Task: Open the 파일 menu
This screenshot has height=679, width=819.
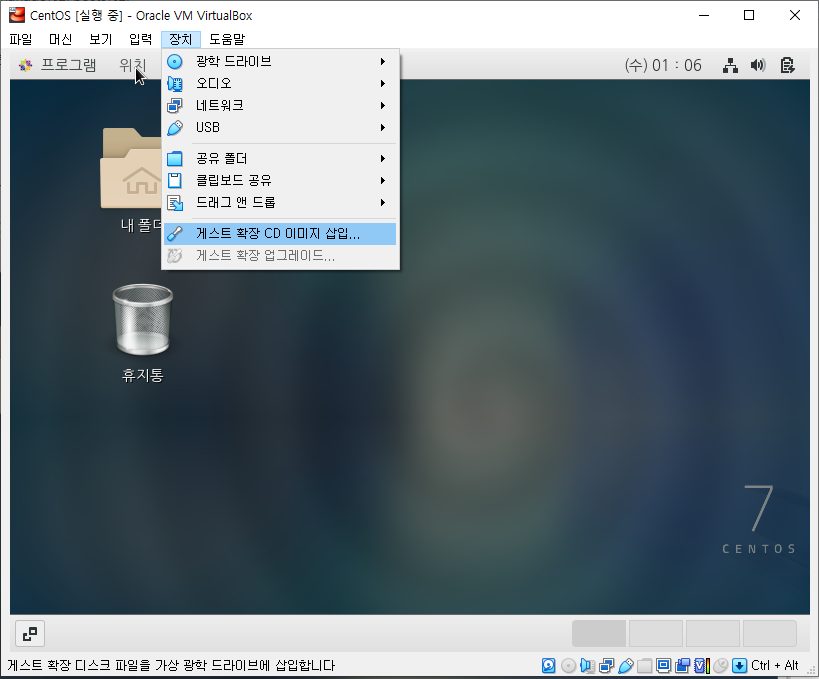Action: click(21, 39)
